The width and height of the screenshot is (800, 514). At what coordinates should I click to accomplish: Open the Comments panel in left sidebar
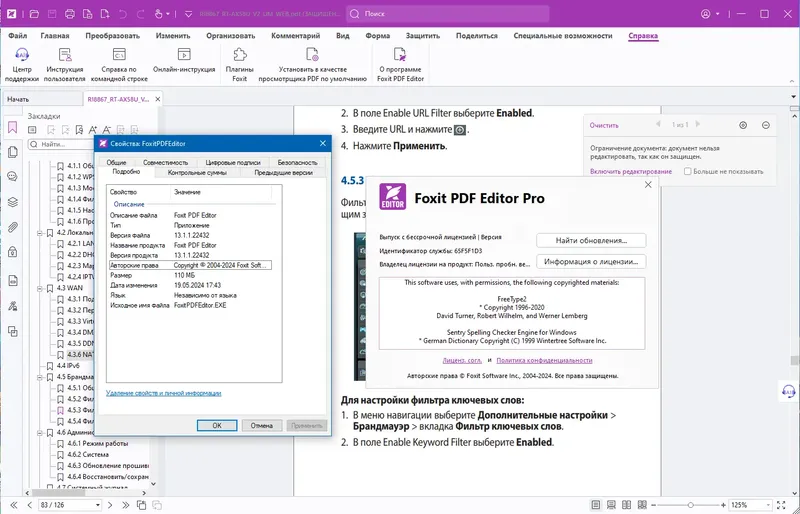[13, 177]
